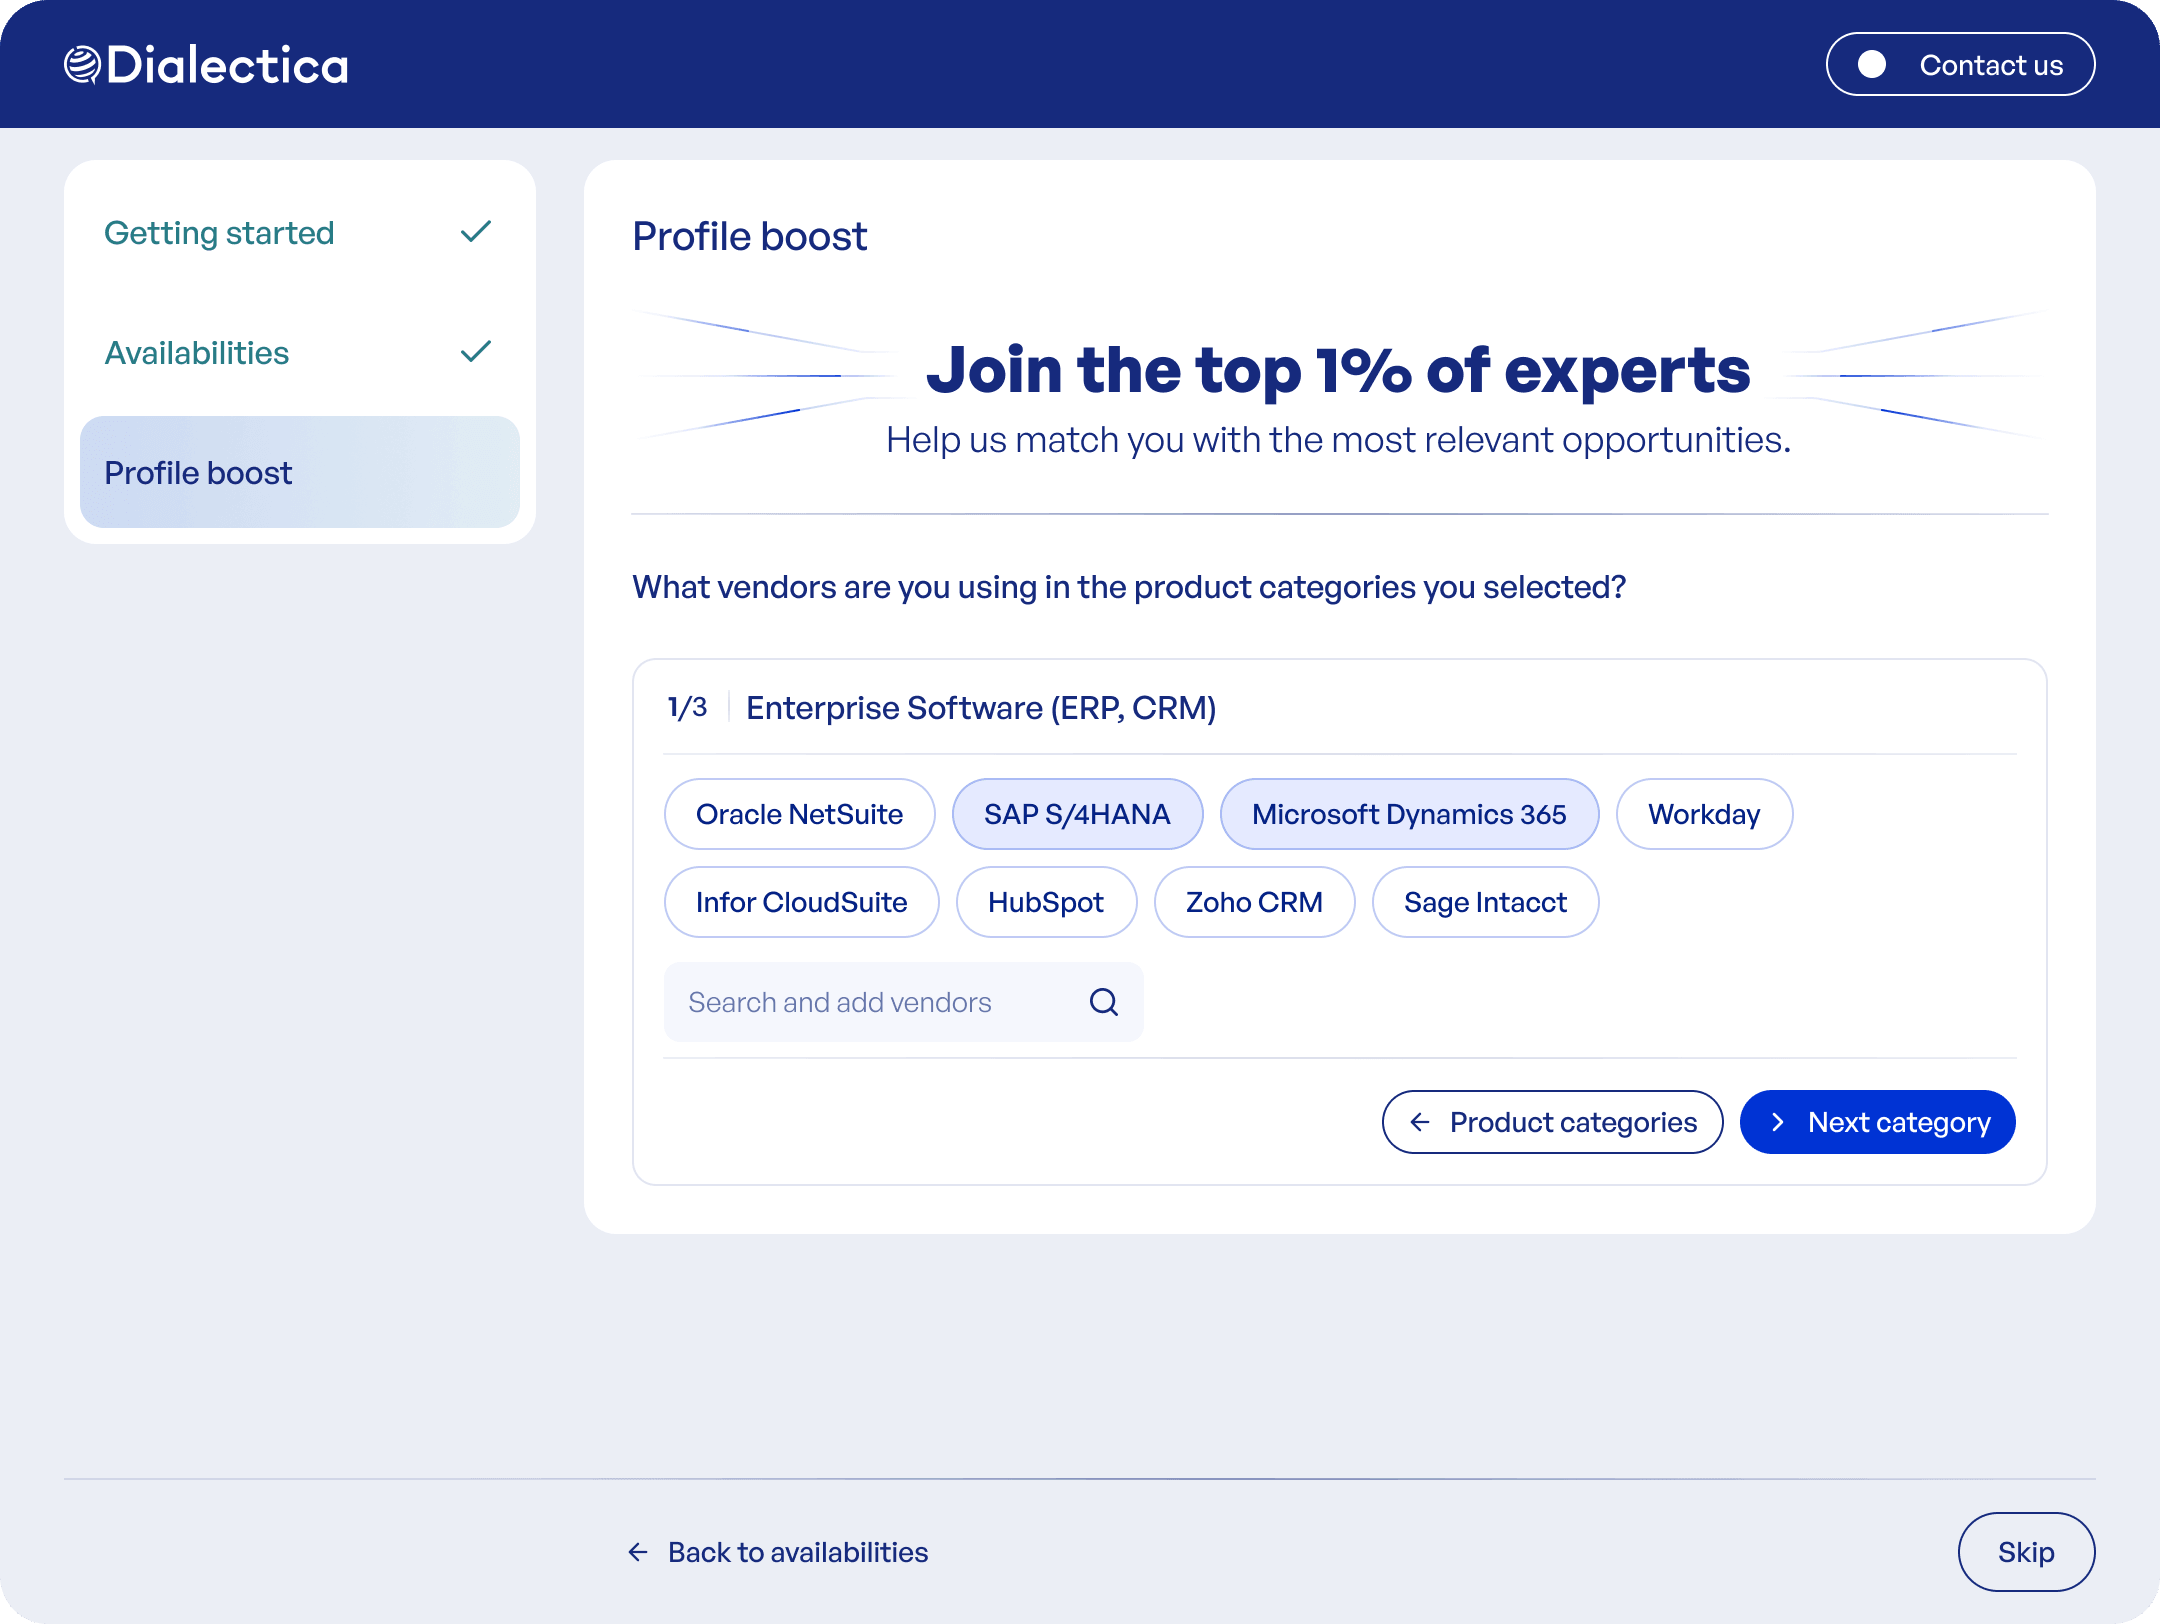Deselect the Microsoft Dynamics 365 chip
This screenshot has height=1624, width=2160.
[x=1409, y=814]
